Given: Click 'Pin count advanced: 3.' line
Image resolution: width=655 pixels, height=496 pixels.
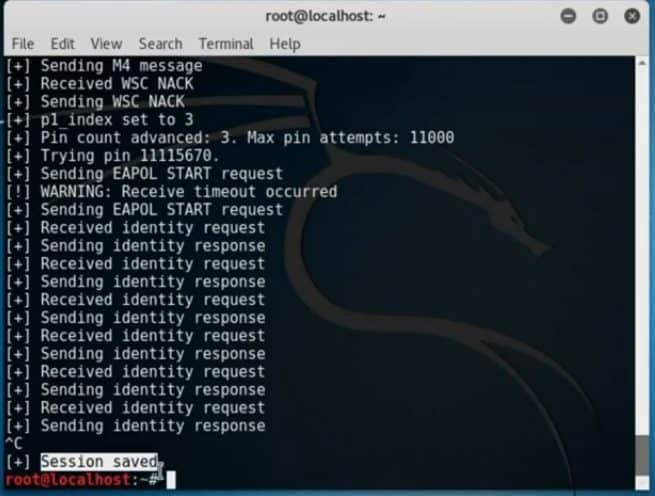Looking at the screenshot, I should 230,138.
